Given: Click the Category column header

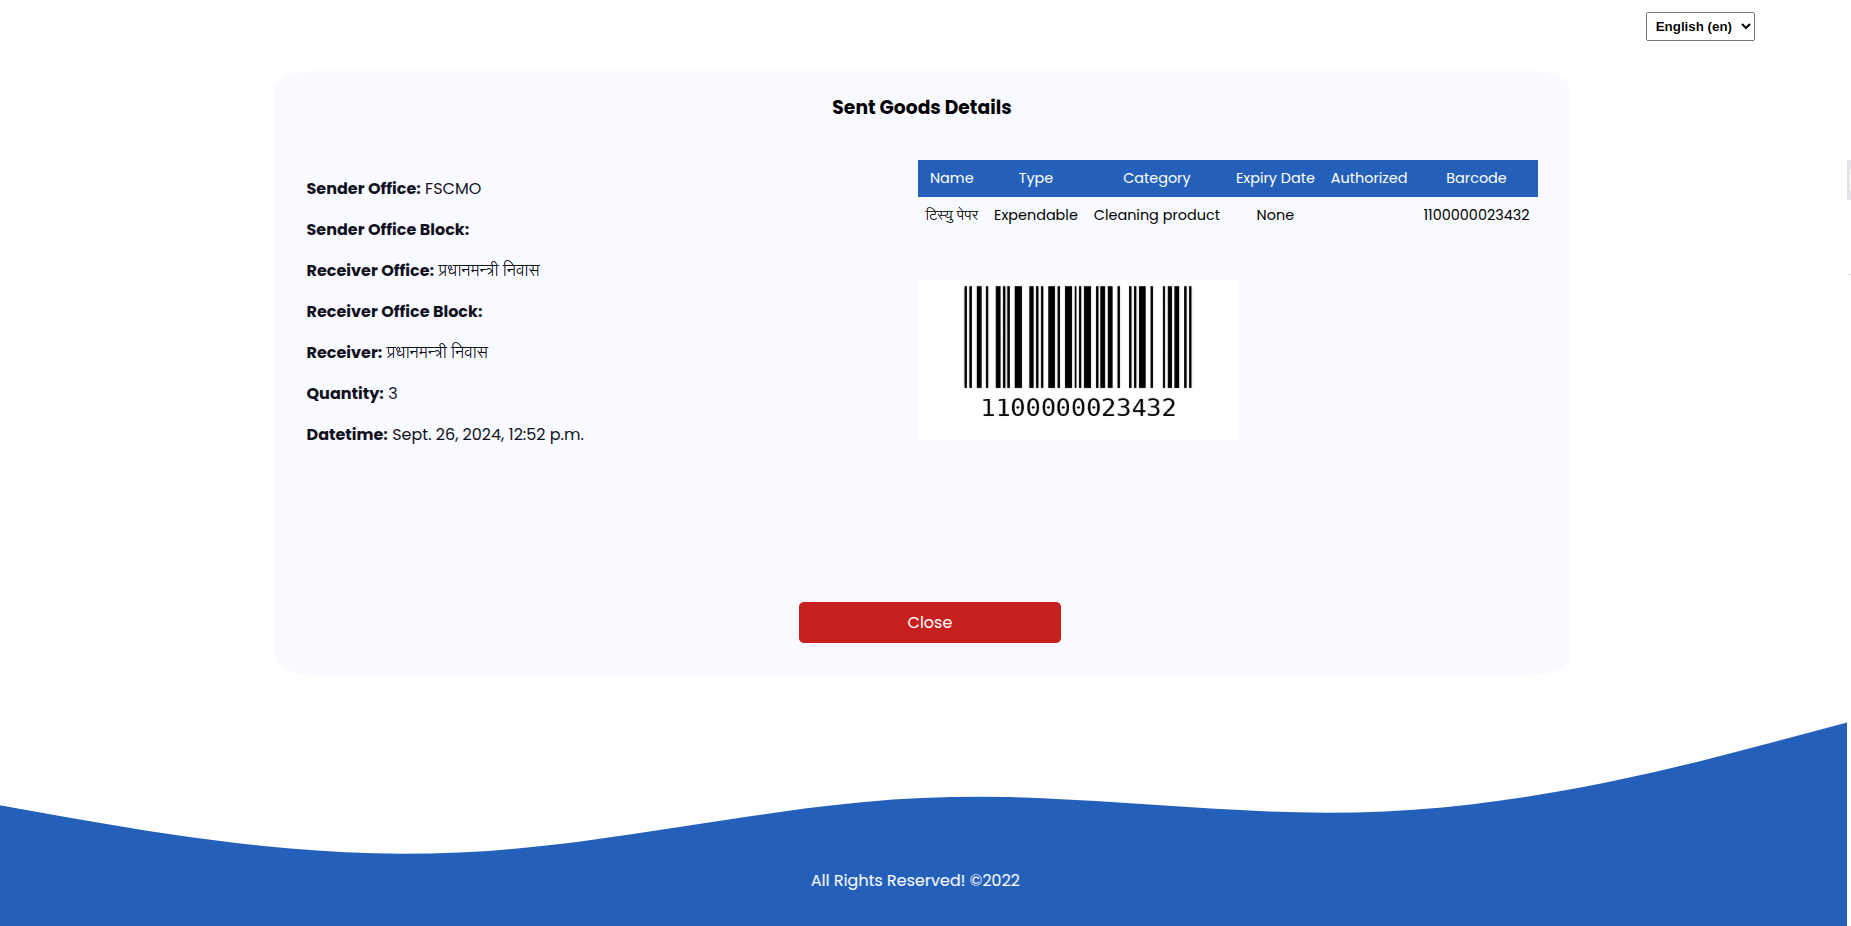Looking at the screenshot, I should point(1156,178).
